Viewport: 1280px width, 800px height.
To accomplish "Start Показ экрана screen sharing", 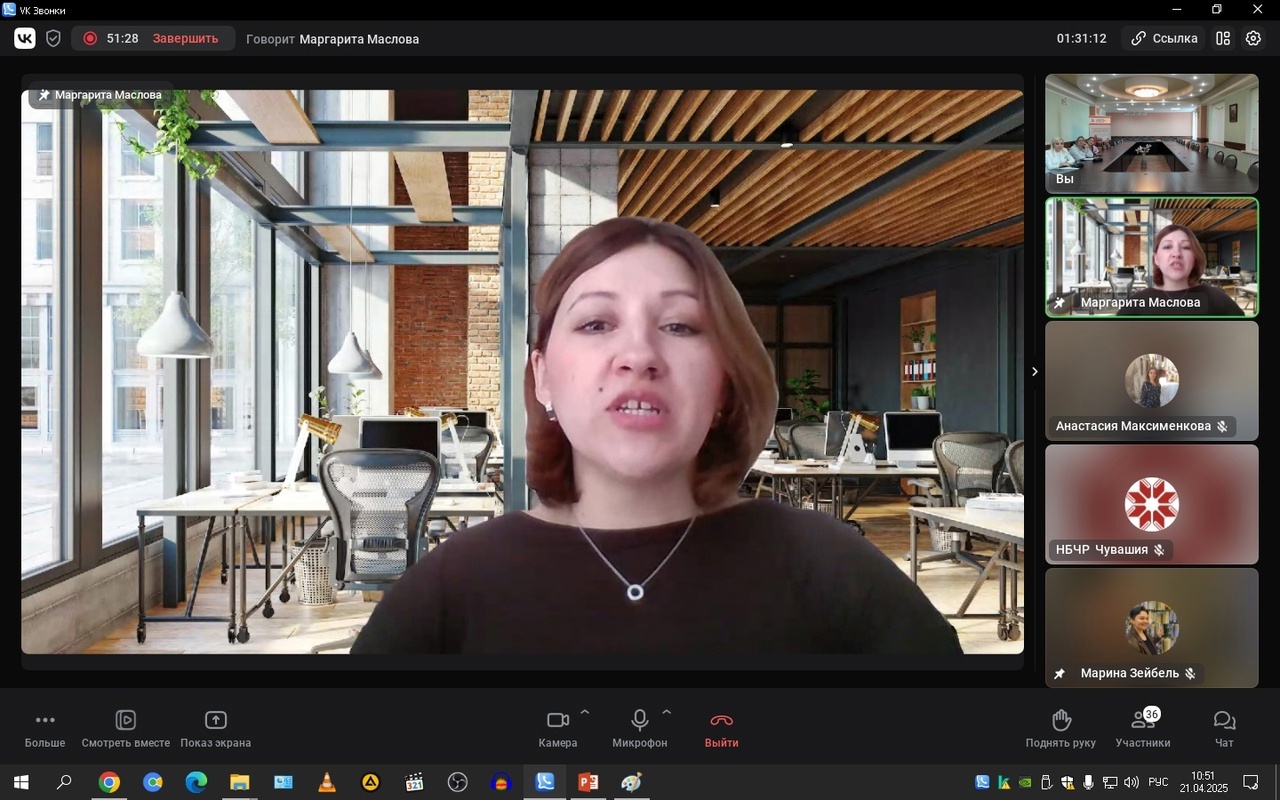I will [216, 729].
